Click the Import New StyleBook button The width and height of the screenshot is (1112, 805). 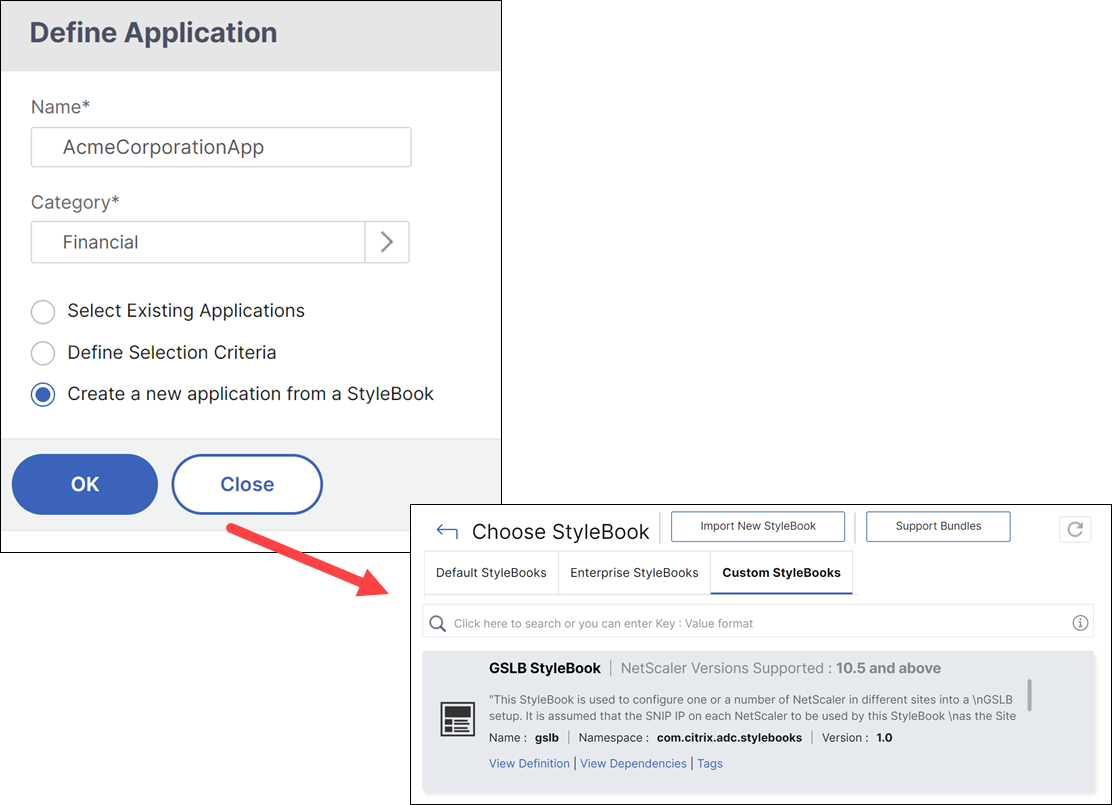tap(757, 526)
